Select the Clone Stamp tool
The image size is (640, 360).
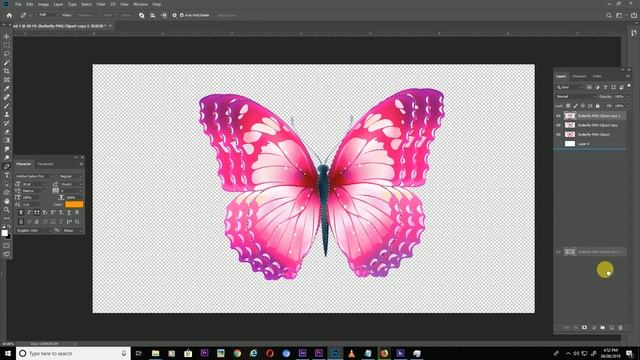7,114
